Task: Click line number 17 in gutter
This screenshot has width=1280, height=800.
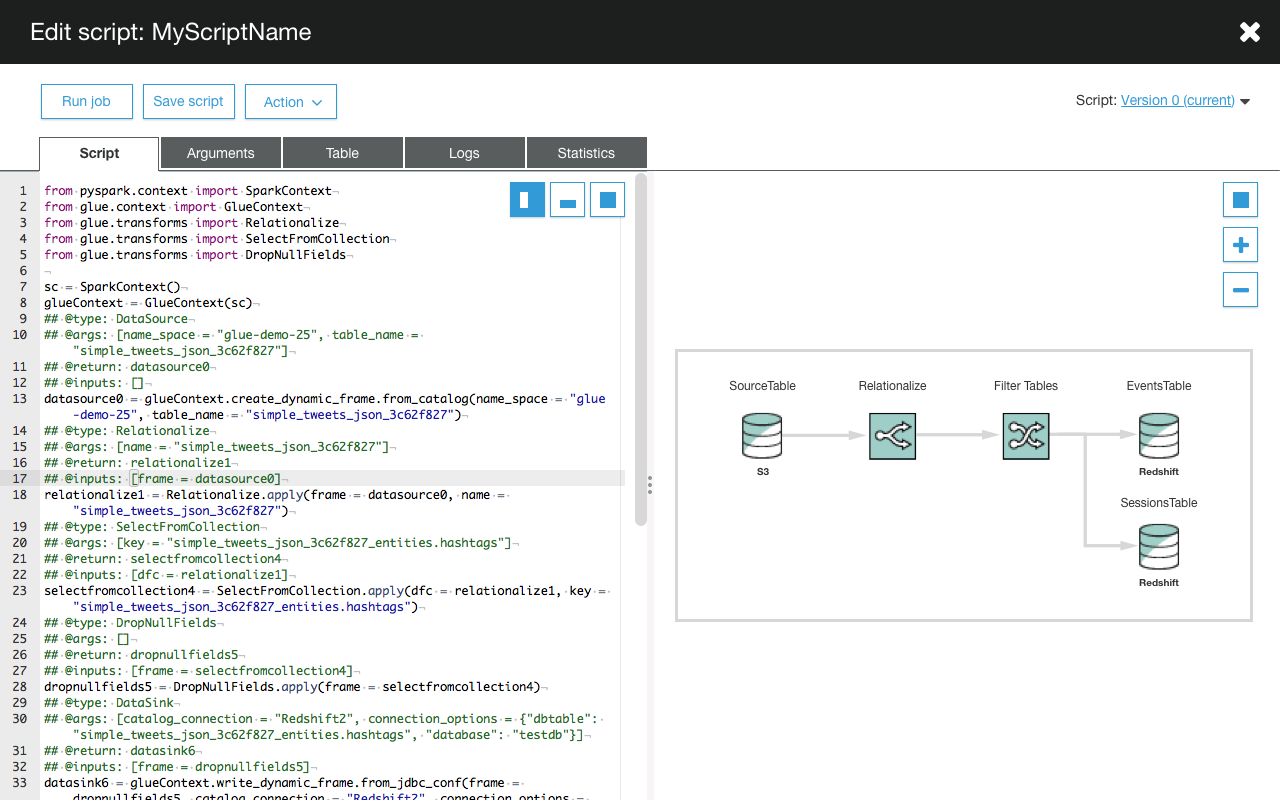Action: [x=20, y=479]
